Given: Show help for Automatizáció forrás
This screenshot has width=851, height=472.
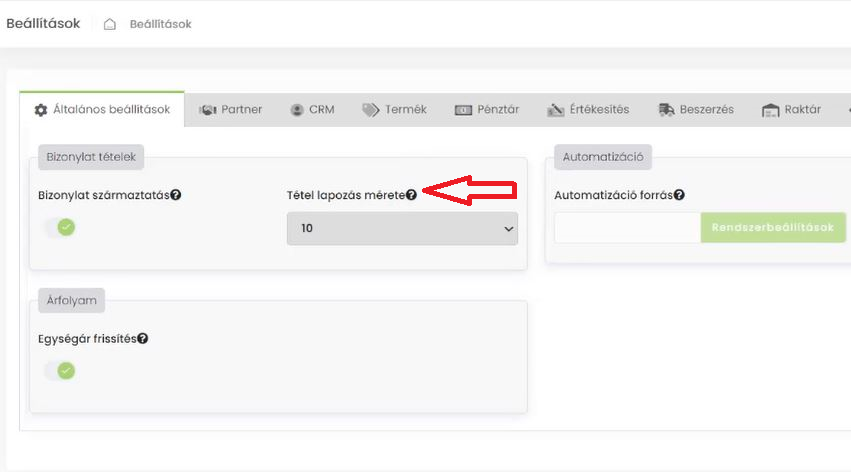Looking at the screenshot, I should point(679,196).
